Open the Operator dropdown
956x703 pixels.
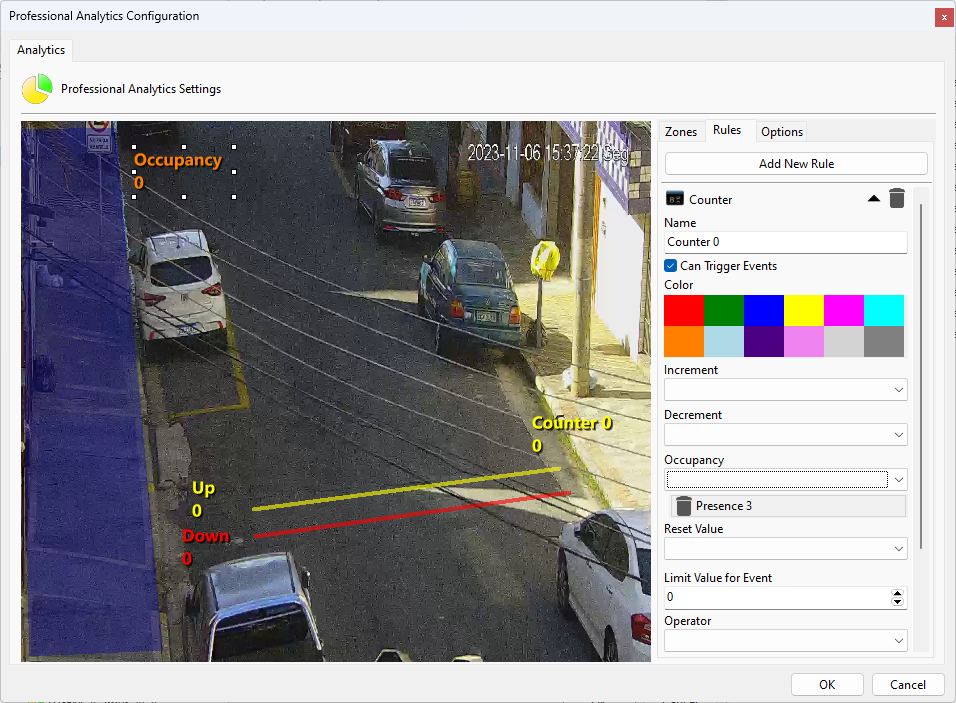tap(785, 641)
